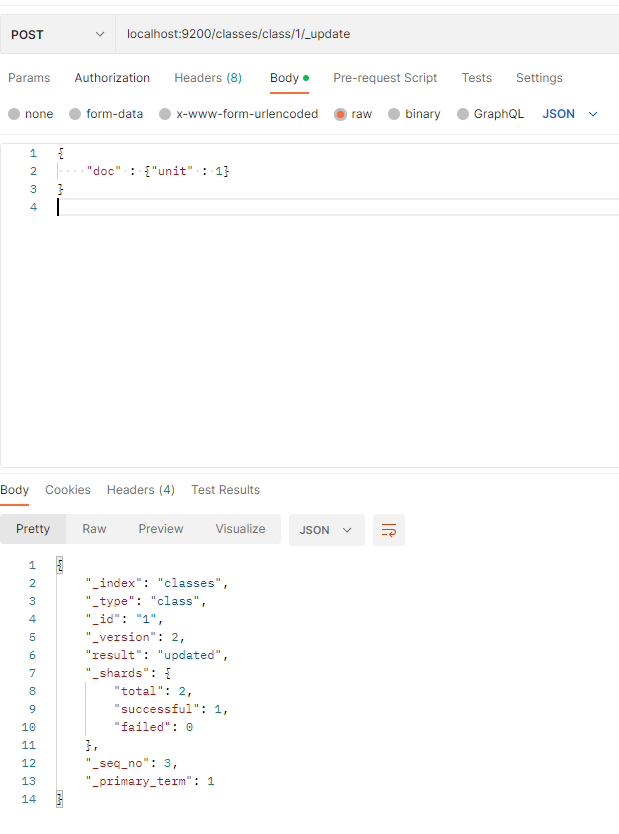Choose x-www-form-urlencoded body type
This screenshot has width=619, height=834.
coord(239,114)
